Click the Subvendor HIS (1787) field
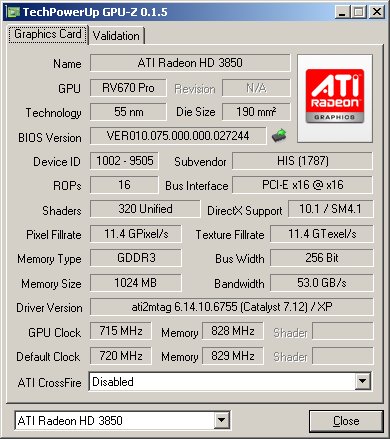Viewport: 390px width, 439px height. pyautogui.click(x=302, y=161)
